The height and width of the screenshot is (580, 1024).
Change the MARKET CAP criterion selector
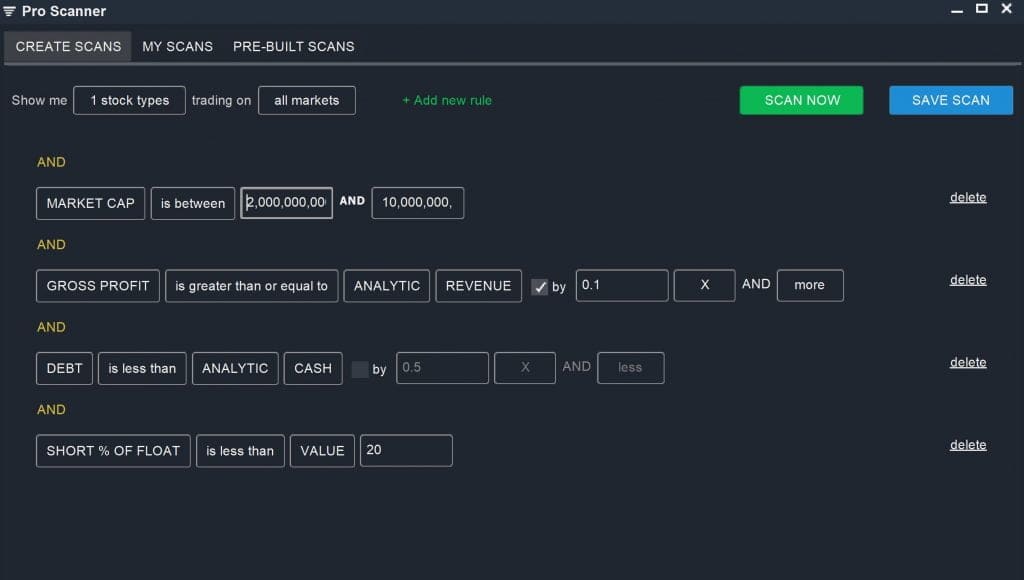pos(90,203)
